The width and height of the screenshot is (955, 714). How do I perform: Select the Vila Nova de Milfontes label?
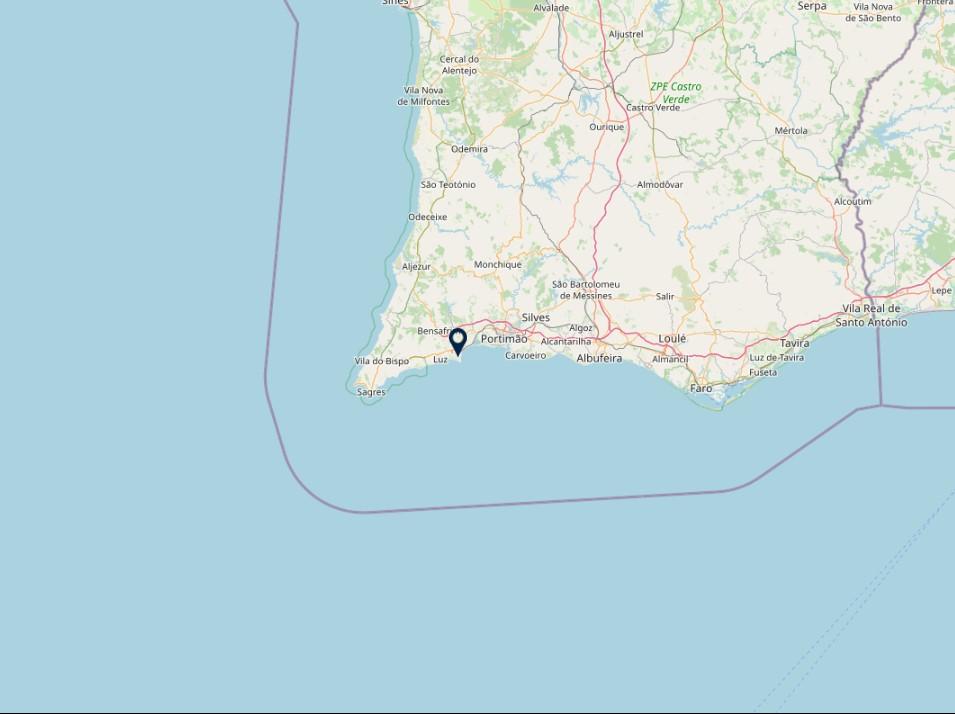pyautogui.click(x=423, y=96)
